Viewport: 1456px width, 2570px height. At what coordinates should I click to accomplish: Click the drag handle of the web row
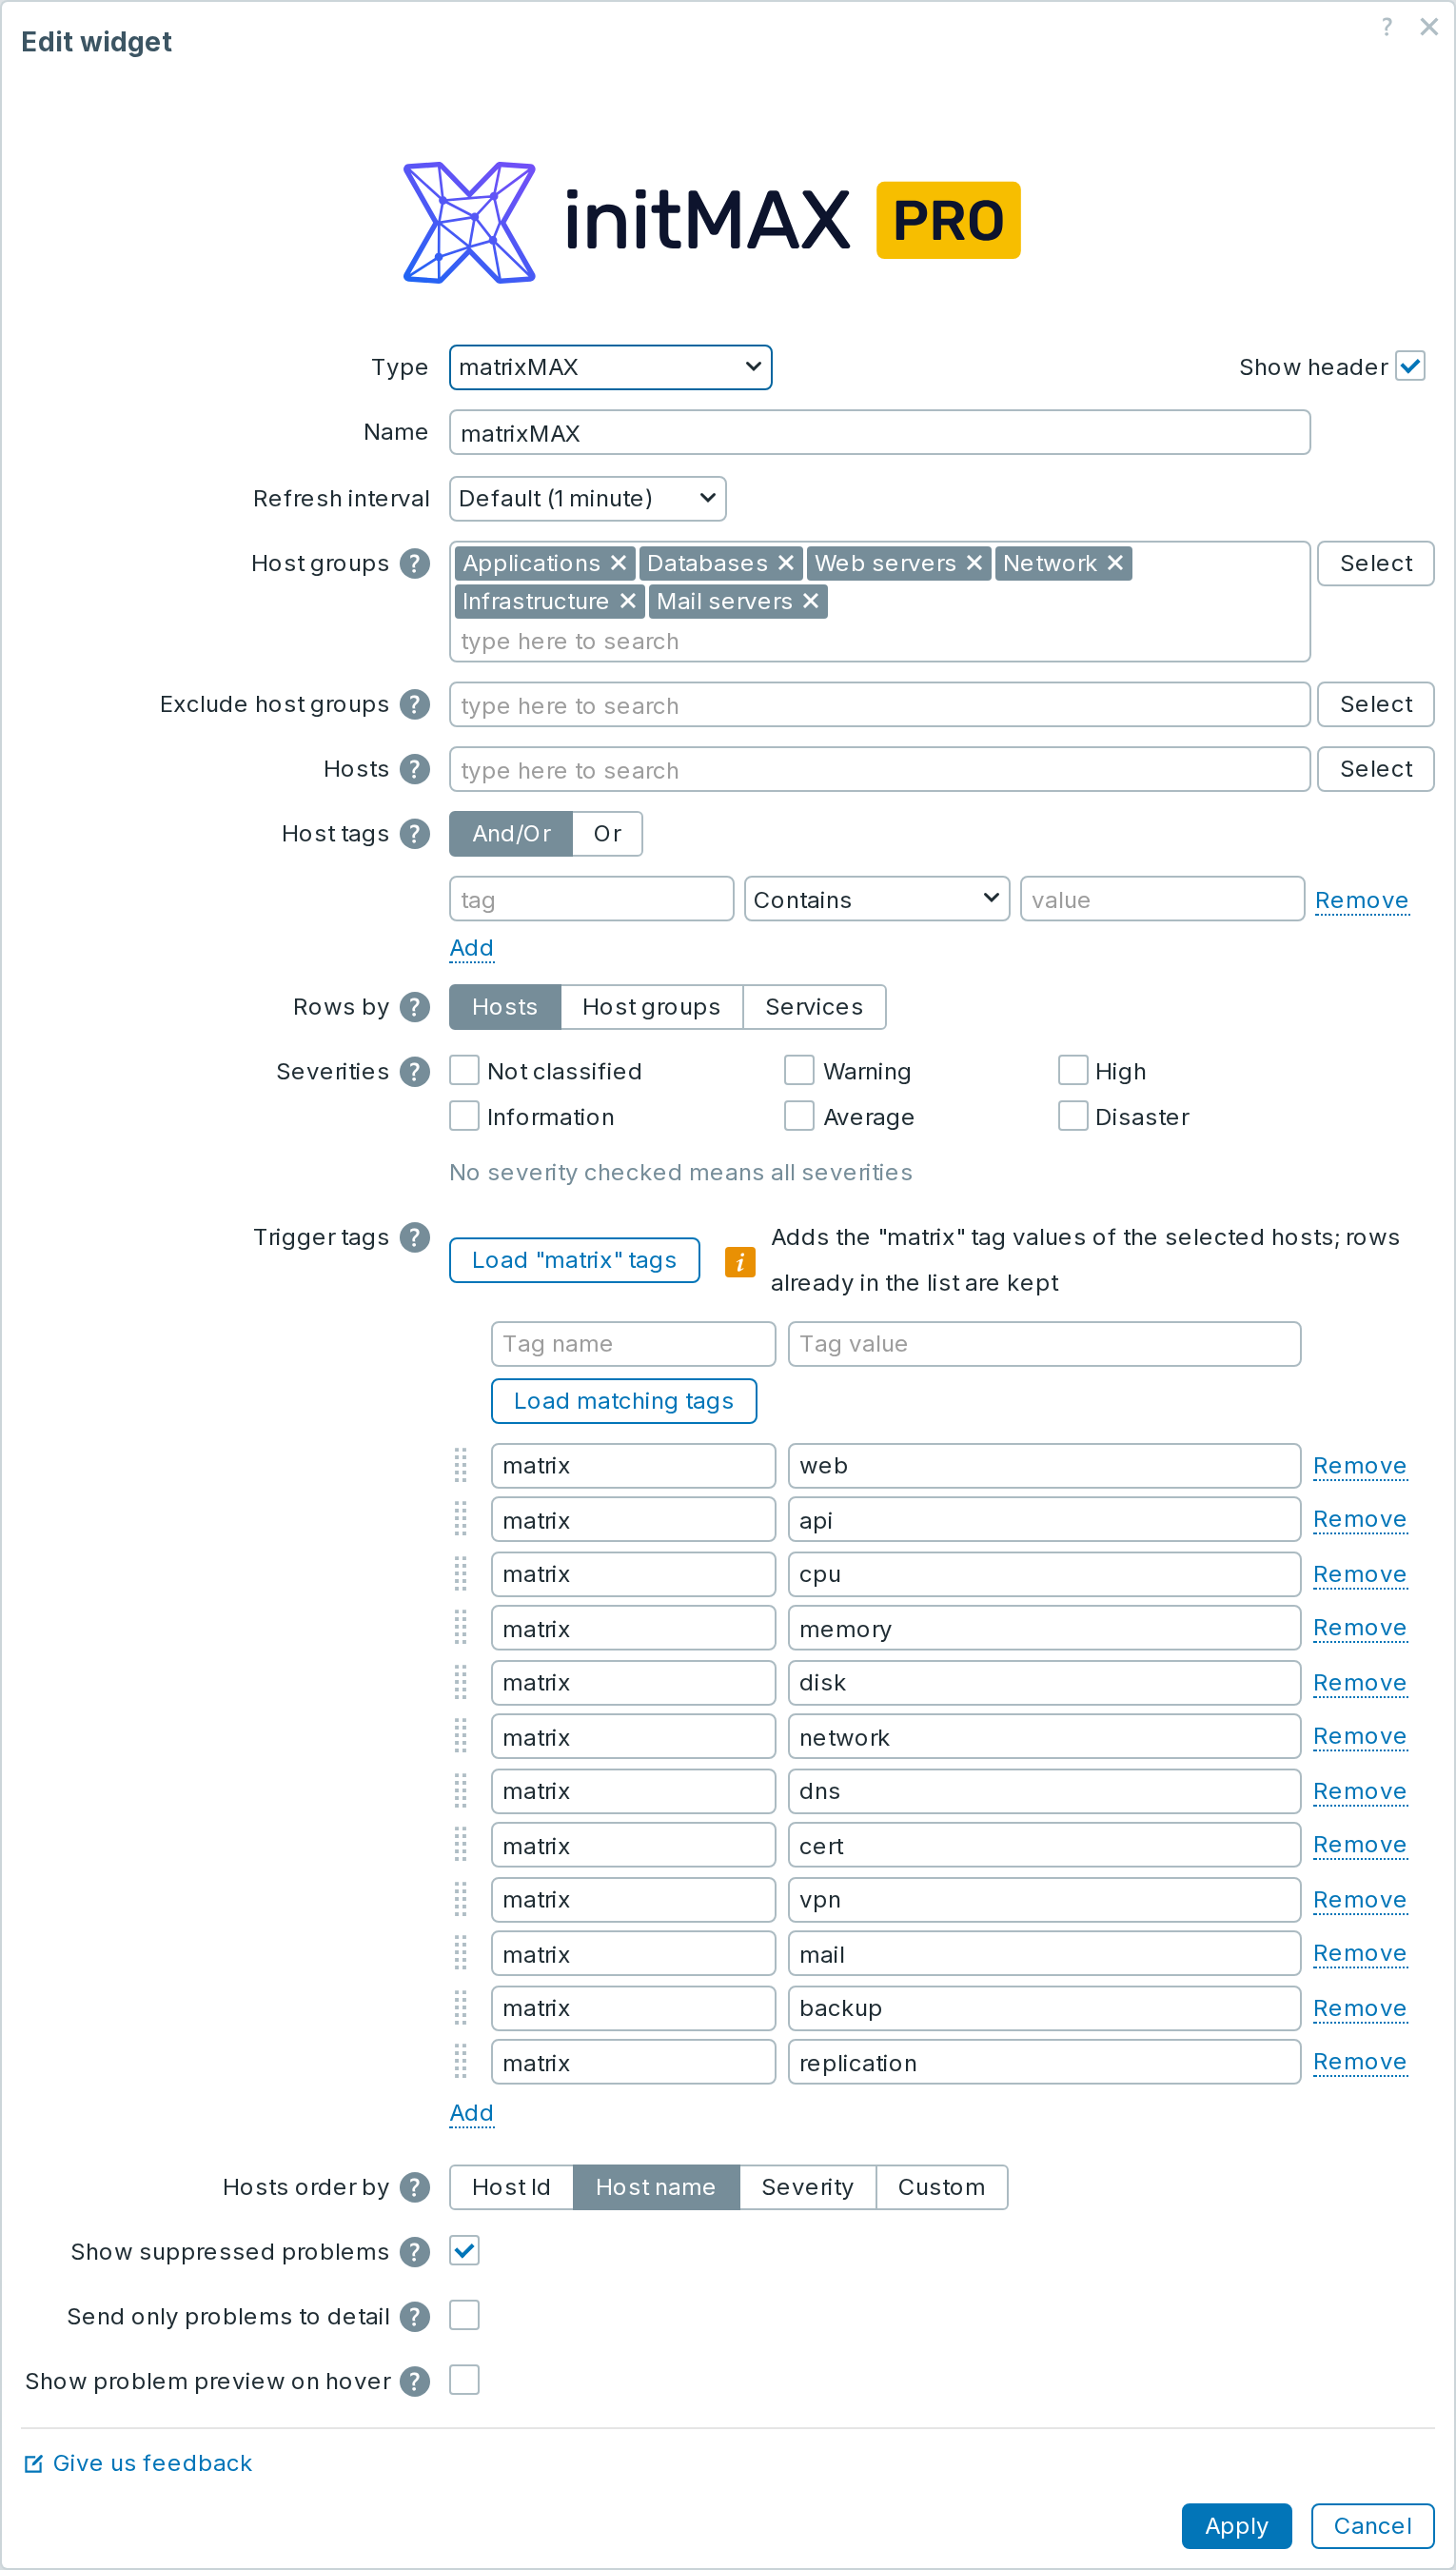click(x=461, y=1465)
